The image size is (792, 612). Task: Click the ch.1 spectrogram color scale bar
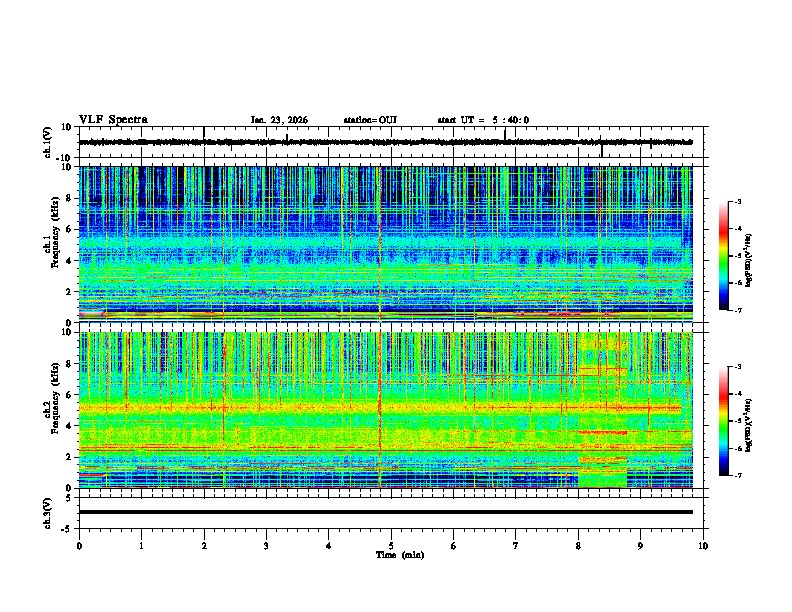(x=724, y=256)
